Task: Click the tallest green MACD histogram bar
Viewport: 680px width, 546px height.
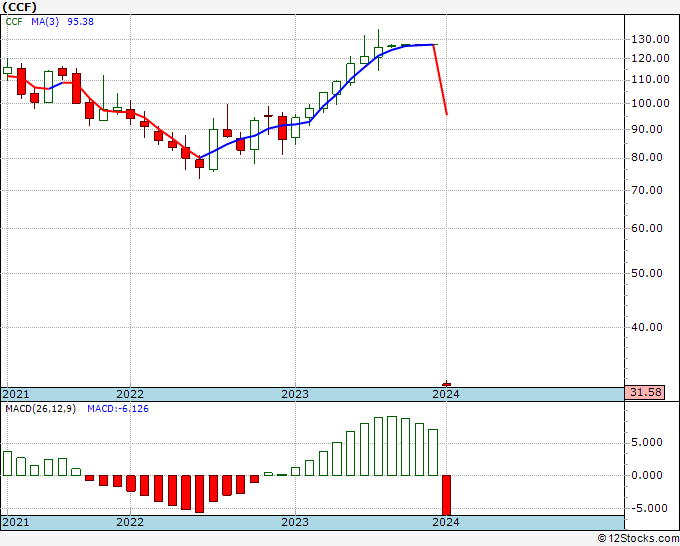Action: click(392, 446)
